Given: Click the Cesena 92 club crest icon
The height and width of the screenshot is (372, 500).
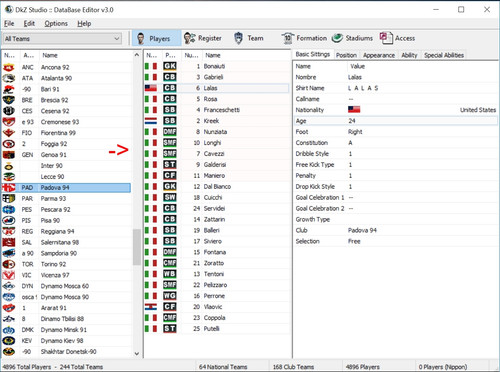Looking at the screenshot, I should (x=9, y=111).
